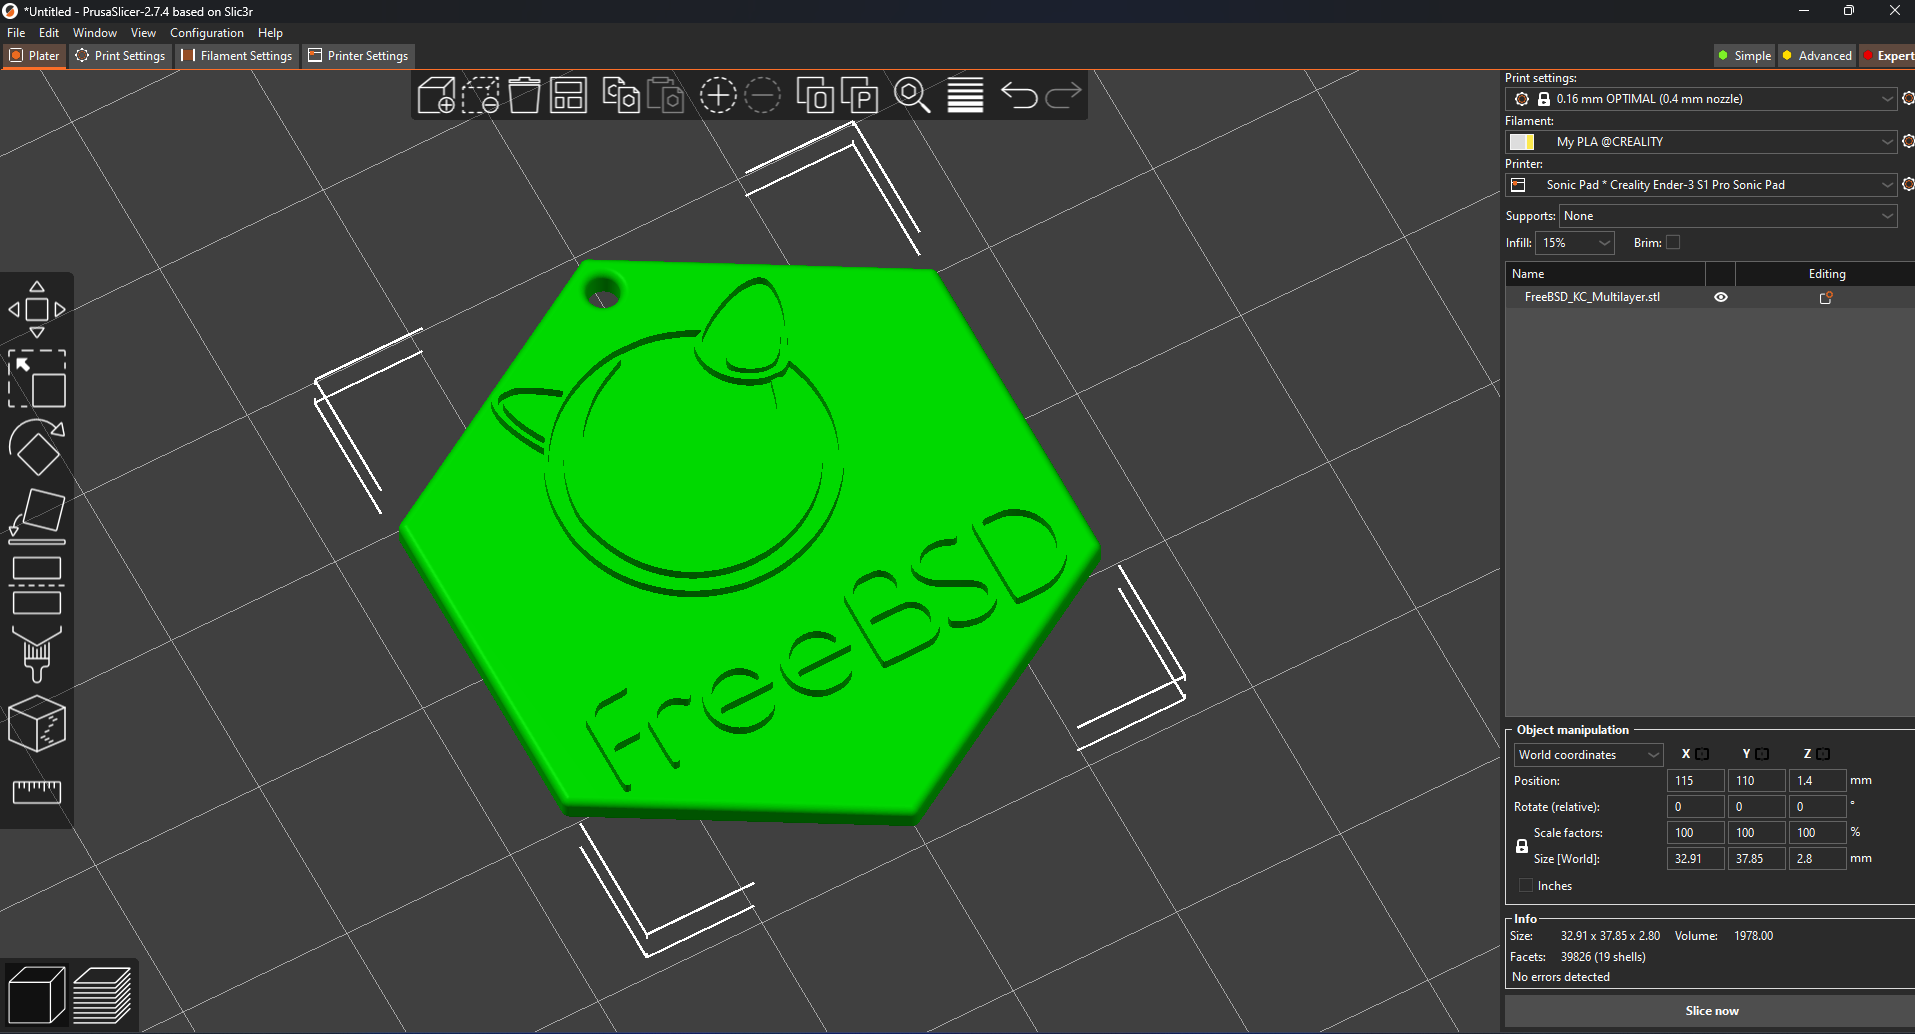Select Simple mode
The width and height of the screenshot is (1915, 1034).
[1744, 56]
